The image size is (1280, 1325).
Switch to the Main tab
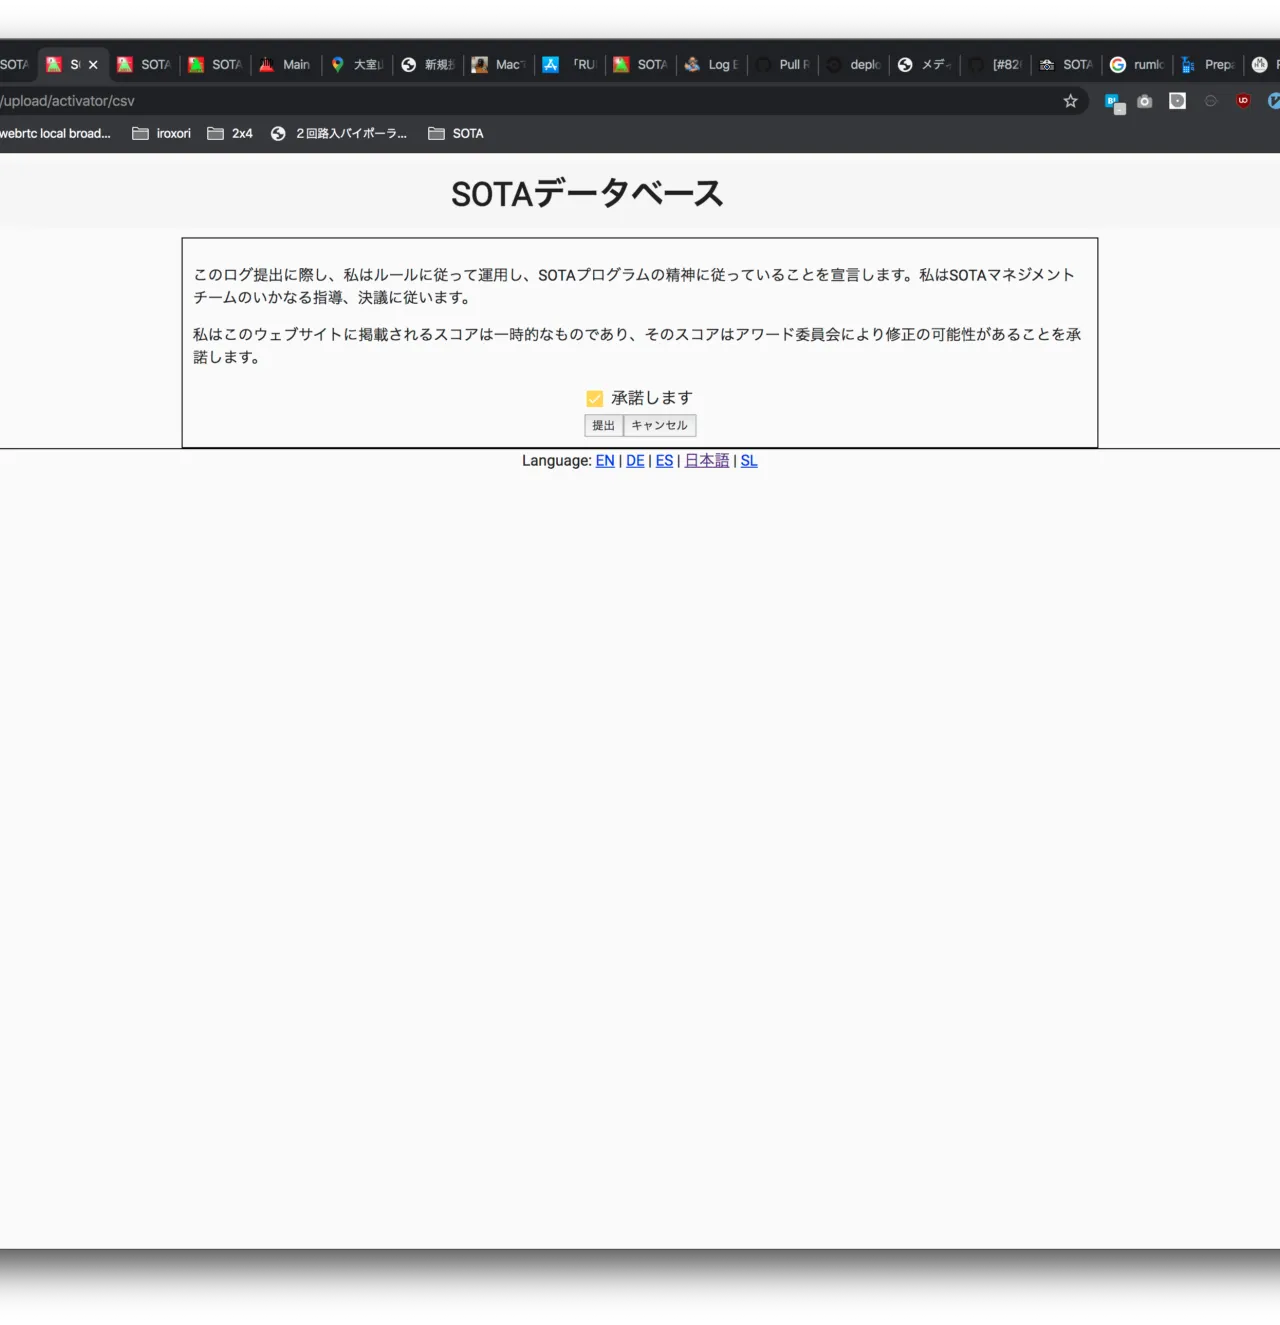point(285,65)
